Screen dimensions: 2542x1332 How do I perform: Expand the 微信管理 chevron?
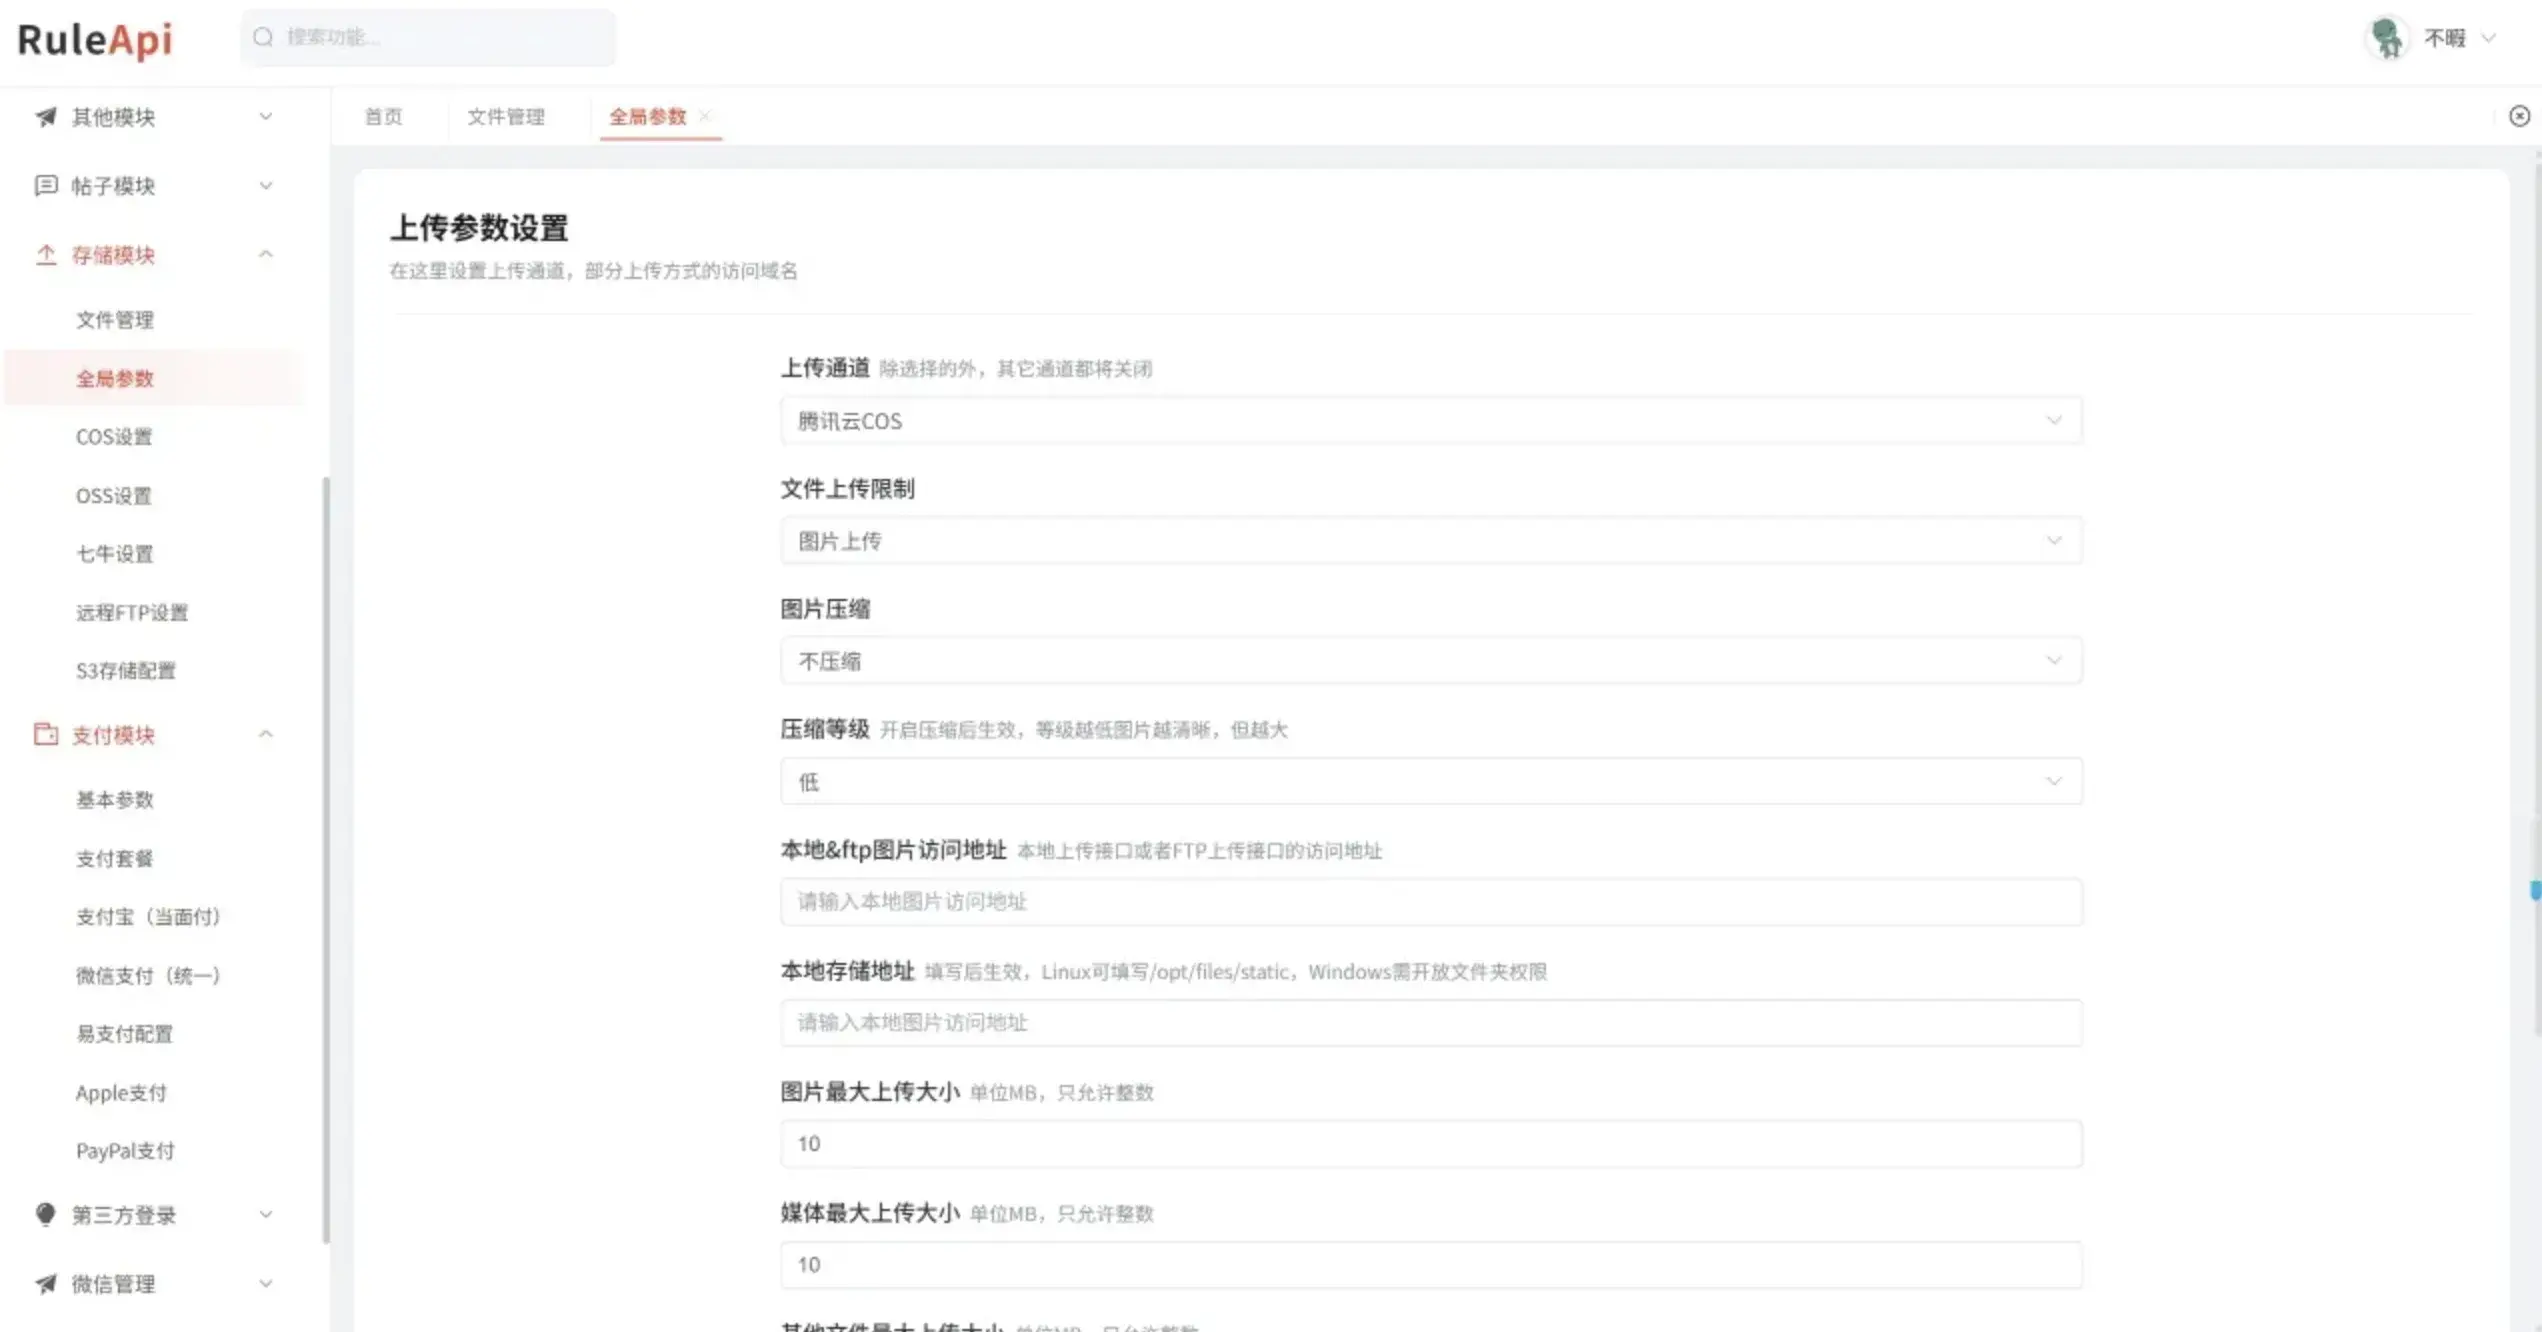pos(266,1283)
